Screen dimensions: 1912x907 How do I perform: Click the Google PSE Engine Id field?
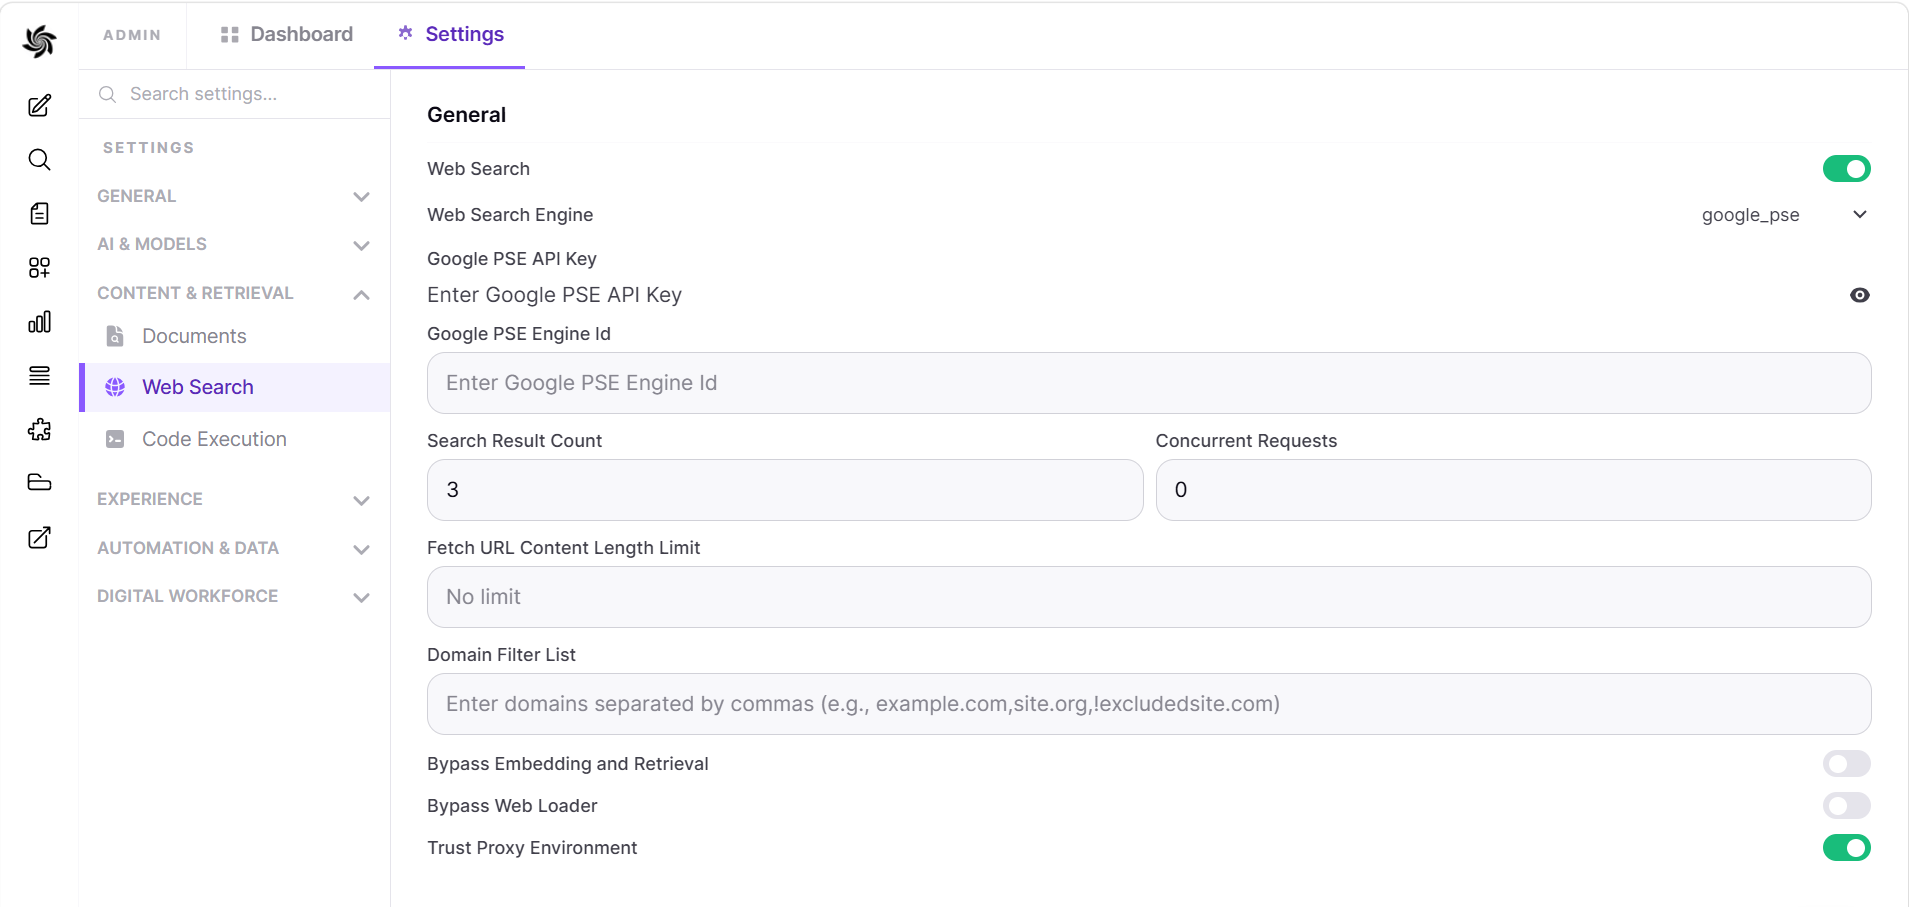(x=1149, y=383)
